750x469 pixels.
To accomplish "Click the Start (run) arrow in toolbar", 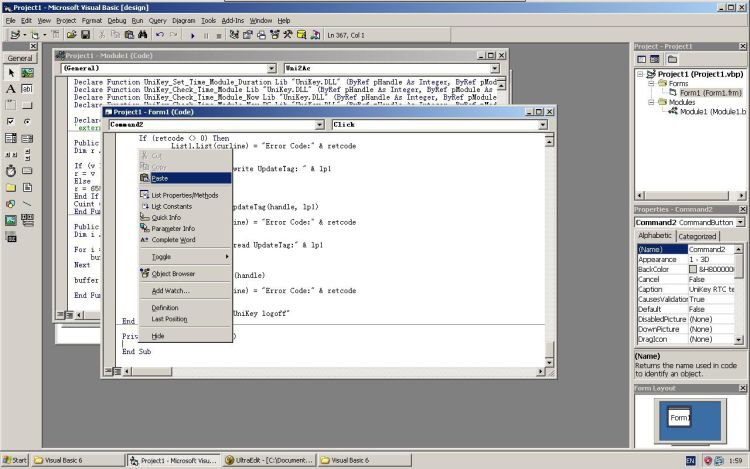I will 192,35.
